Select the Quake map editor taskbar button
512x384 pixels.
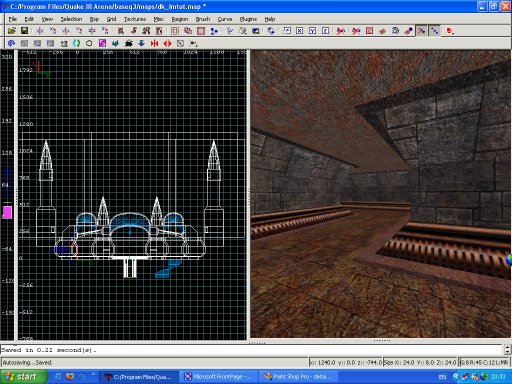pos(139,377)
